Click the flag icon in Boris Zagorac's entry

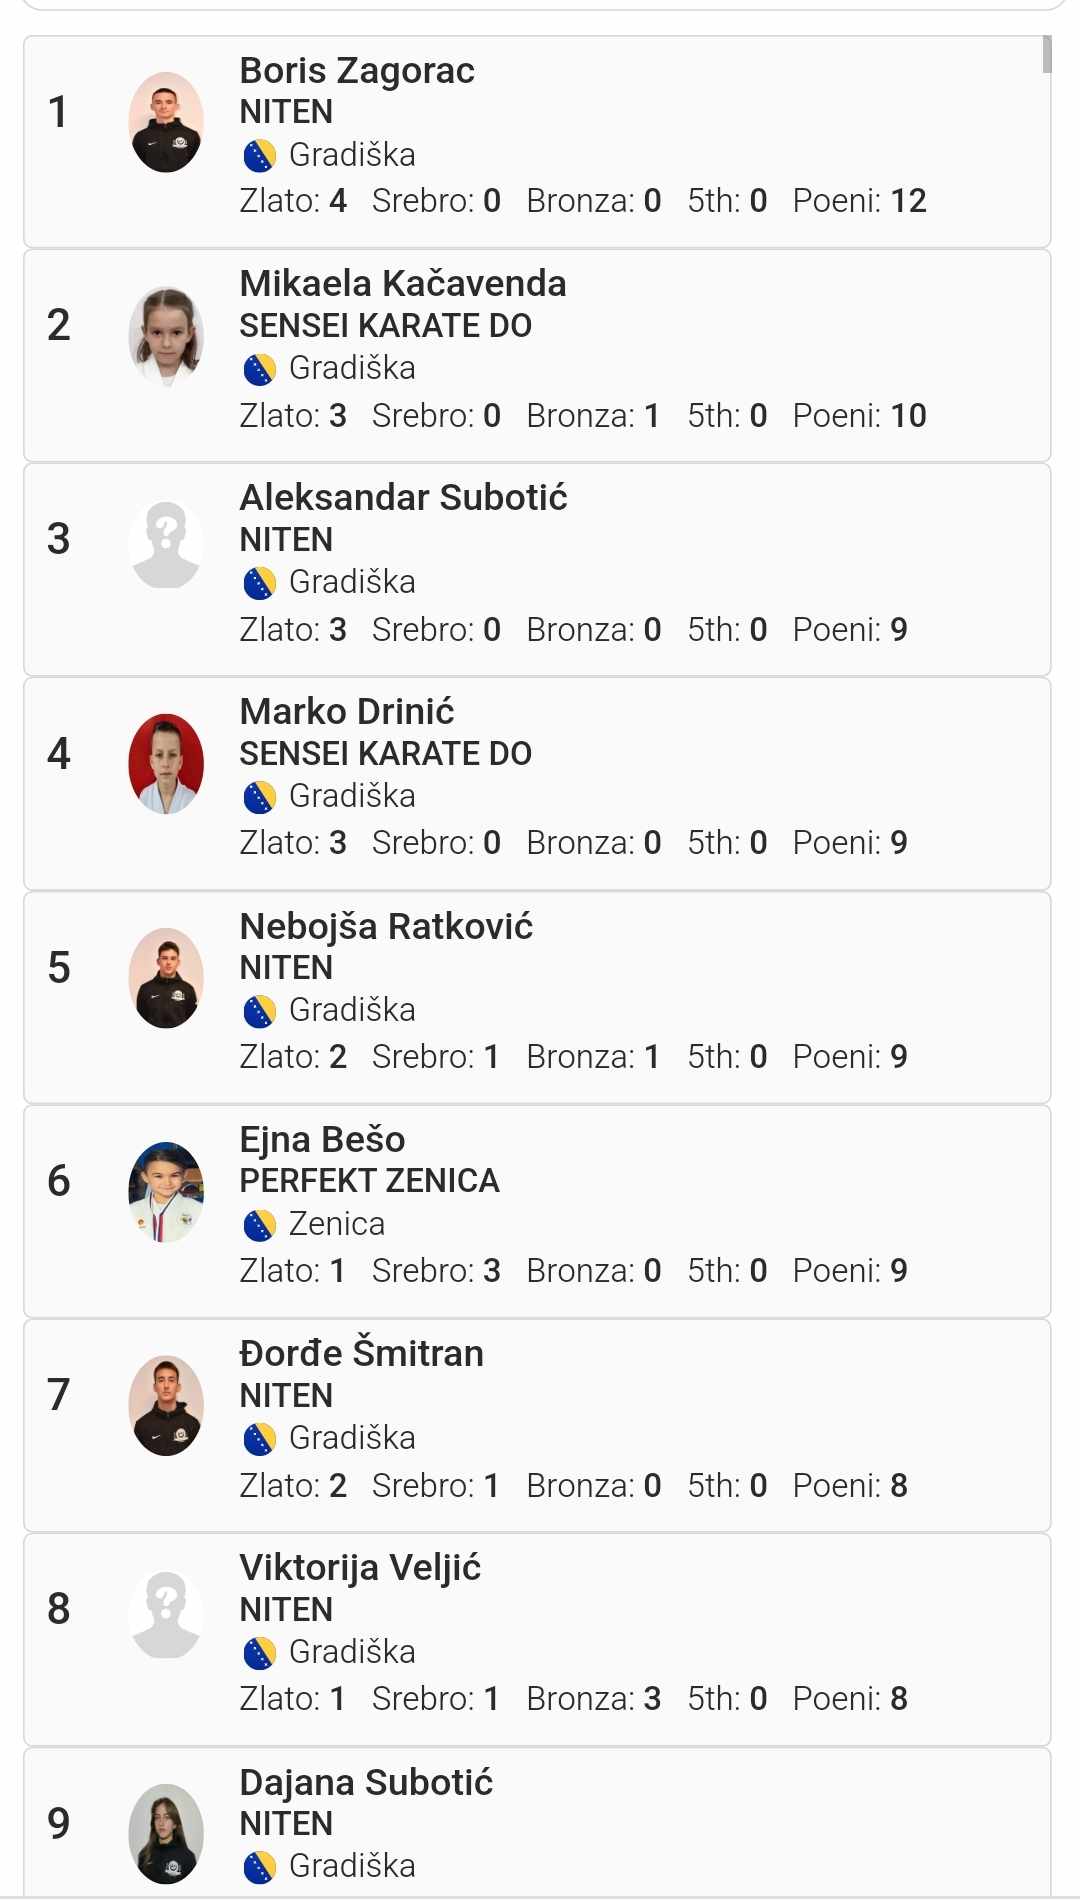pos(259,156)
